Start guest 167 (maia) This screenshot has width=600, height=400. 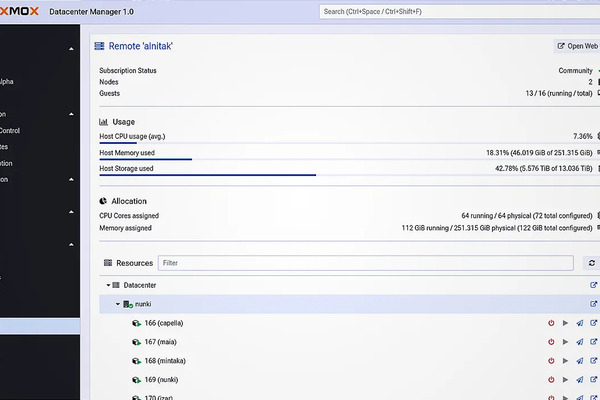[x=565, y=342]
